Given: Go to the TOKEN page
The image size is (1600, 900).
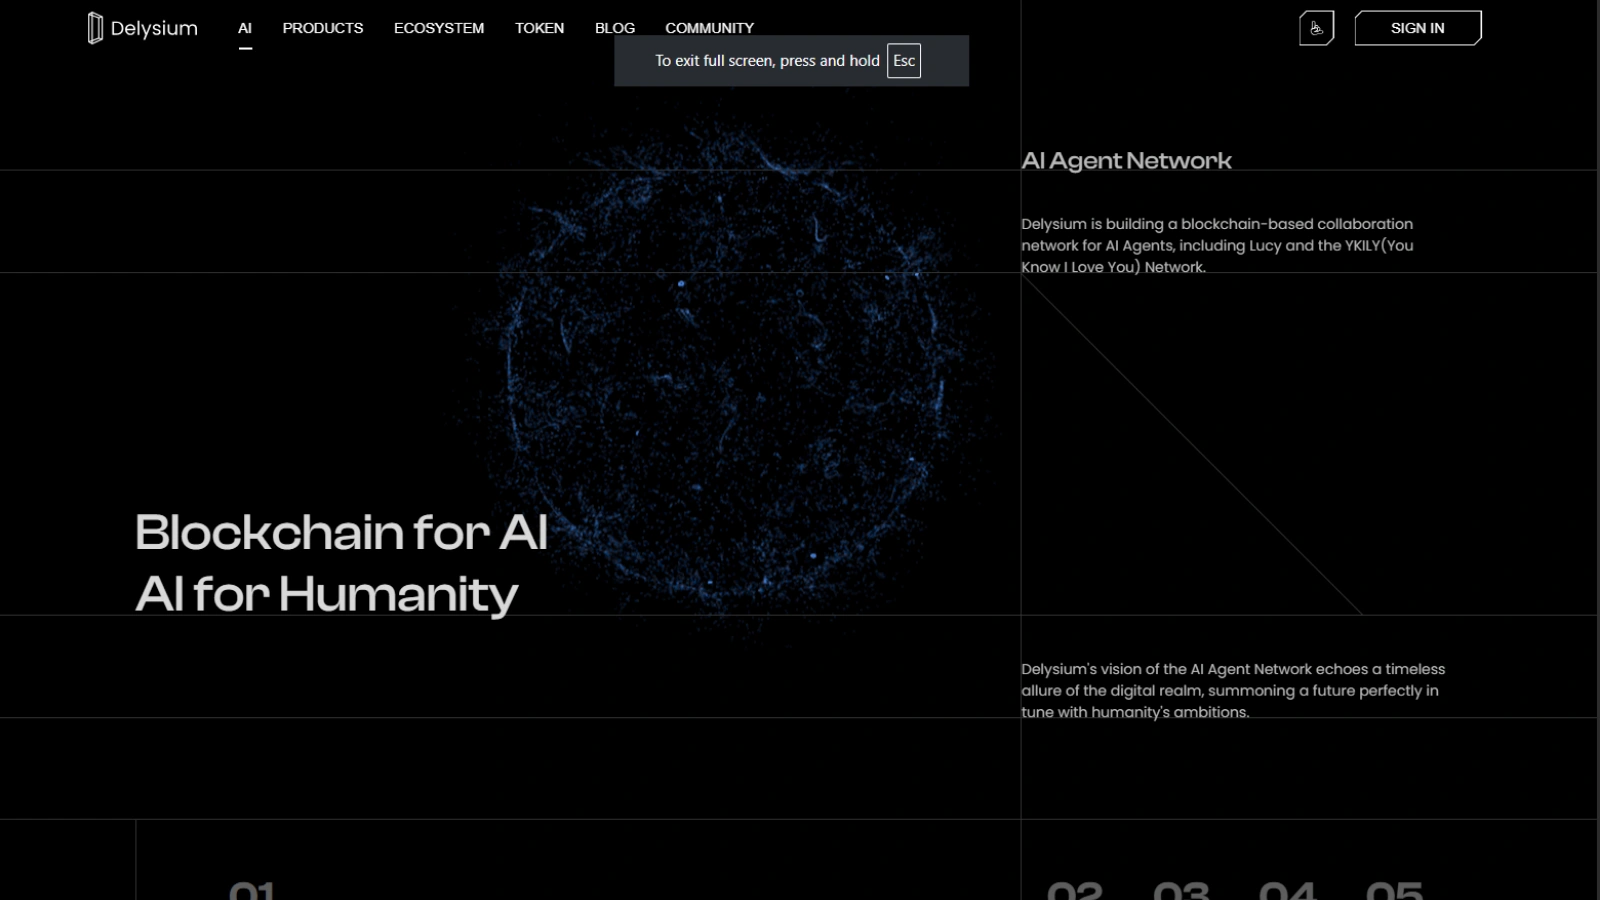Looking at the screenshot, I should [x=540, y=28].
